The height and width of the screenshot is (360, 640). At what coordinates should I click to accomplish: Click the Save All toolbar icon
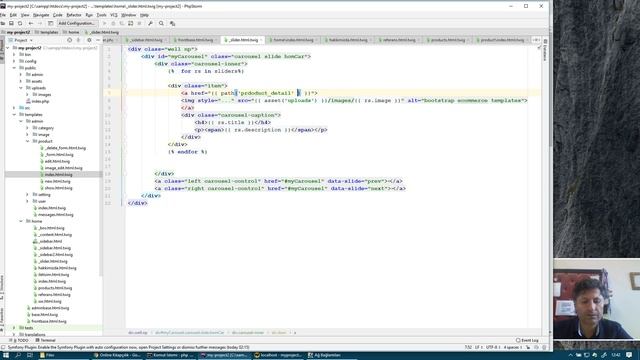point(11,24)
